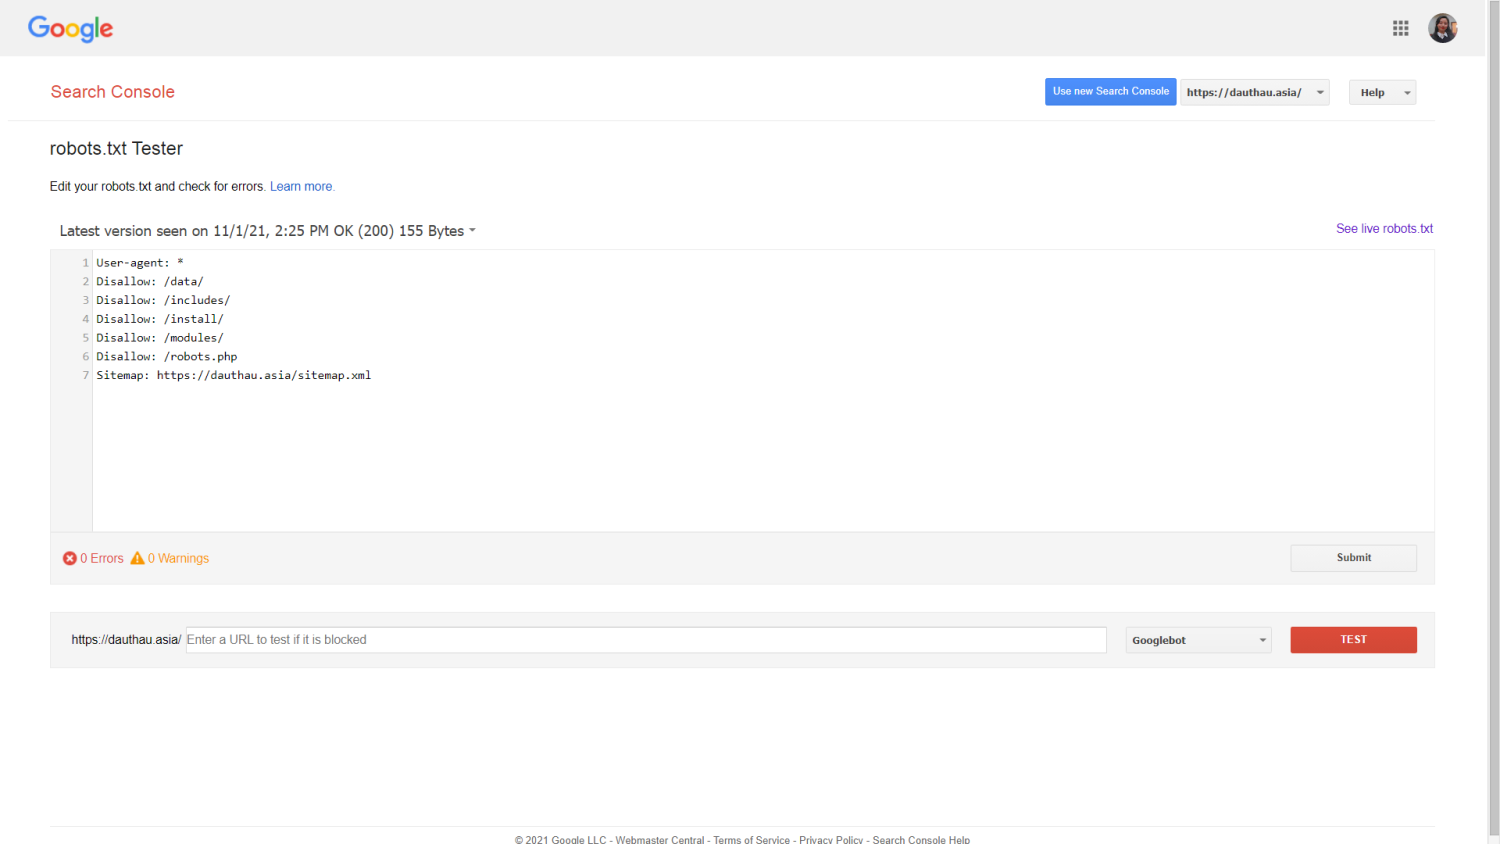Click the robots.txt Tester heading

coord(116,149)
